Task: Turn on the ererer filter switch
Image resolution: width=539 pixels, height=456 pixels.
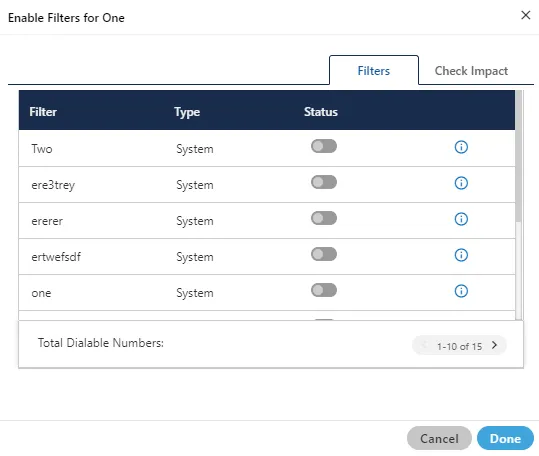Action: 324,218
